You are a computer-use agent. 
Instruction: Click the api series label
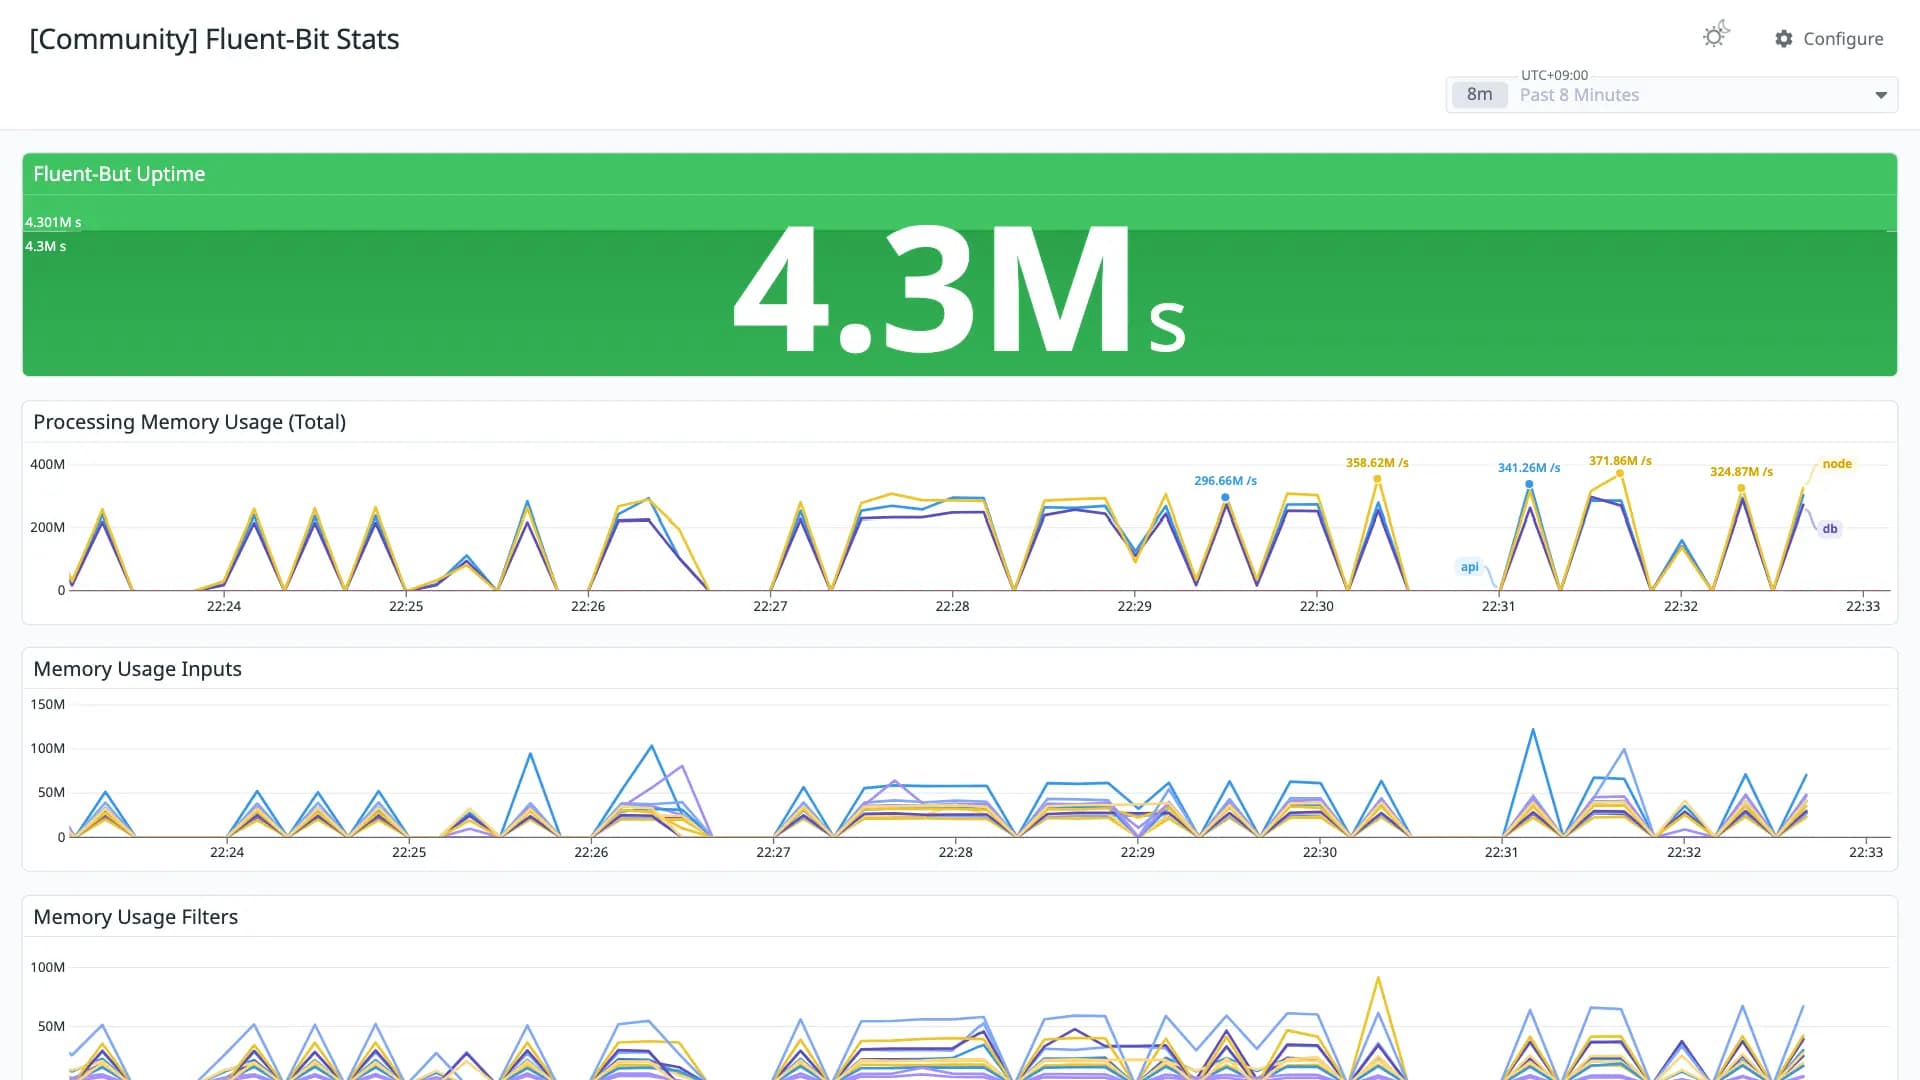tap(1469, 566)
